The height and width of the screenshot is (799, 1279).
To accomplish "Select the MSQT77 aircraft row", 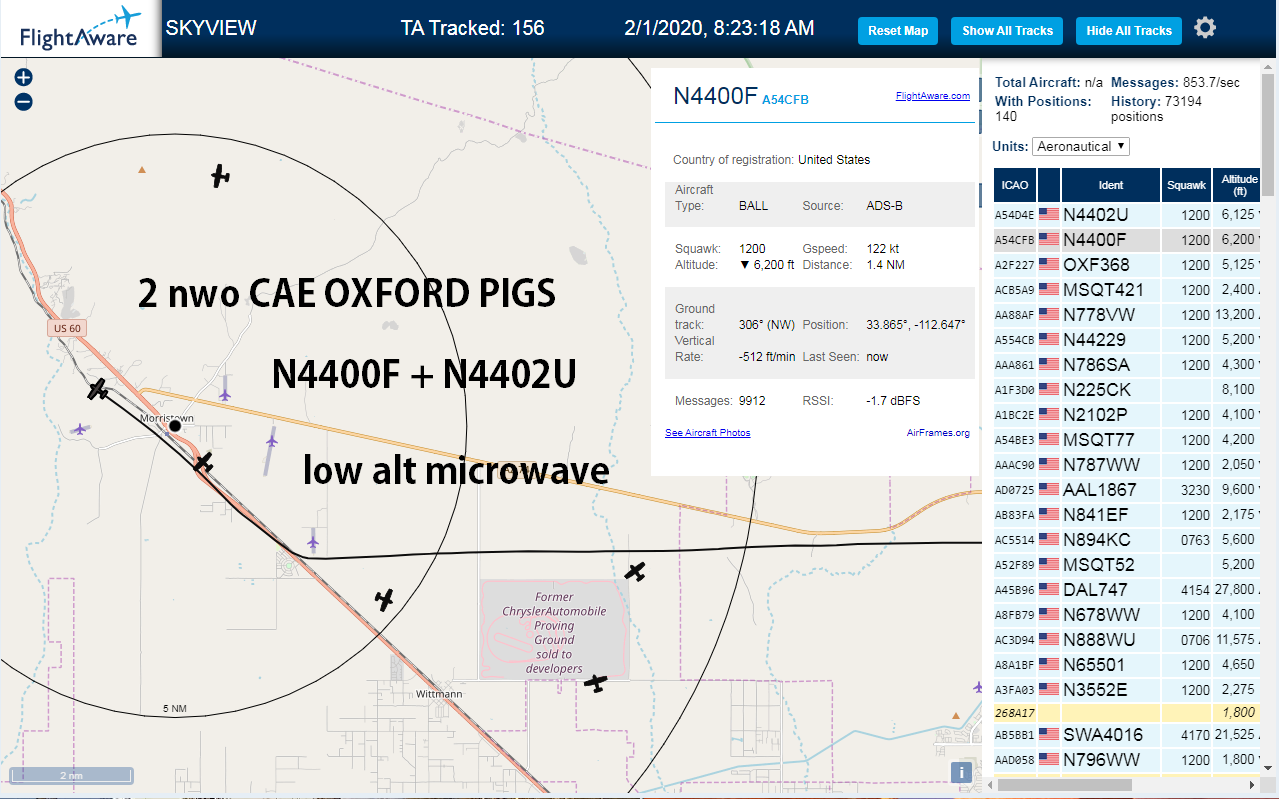I will 1127,440.
